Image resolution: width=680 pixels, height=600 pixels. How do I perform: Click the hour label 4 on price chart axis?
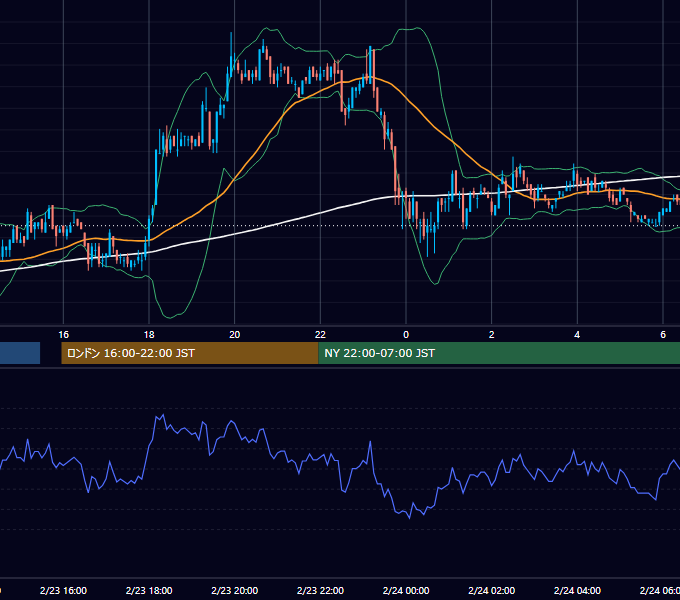pos(577,335)
